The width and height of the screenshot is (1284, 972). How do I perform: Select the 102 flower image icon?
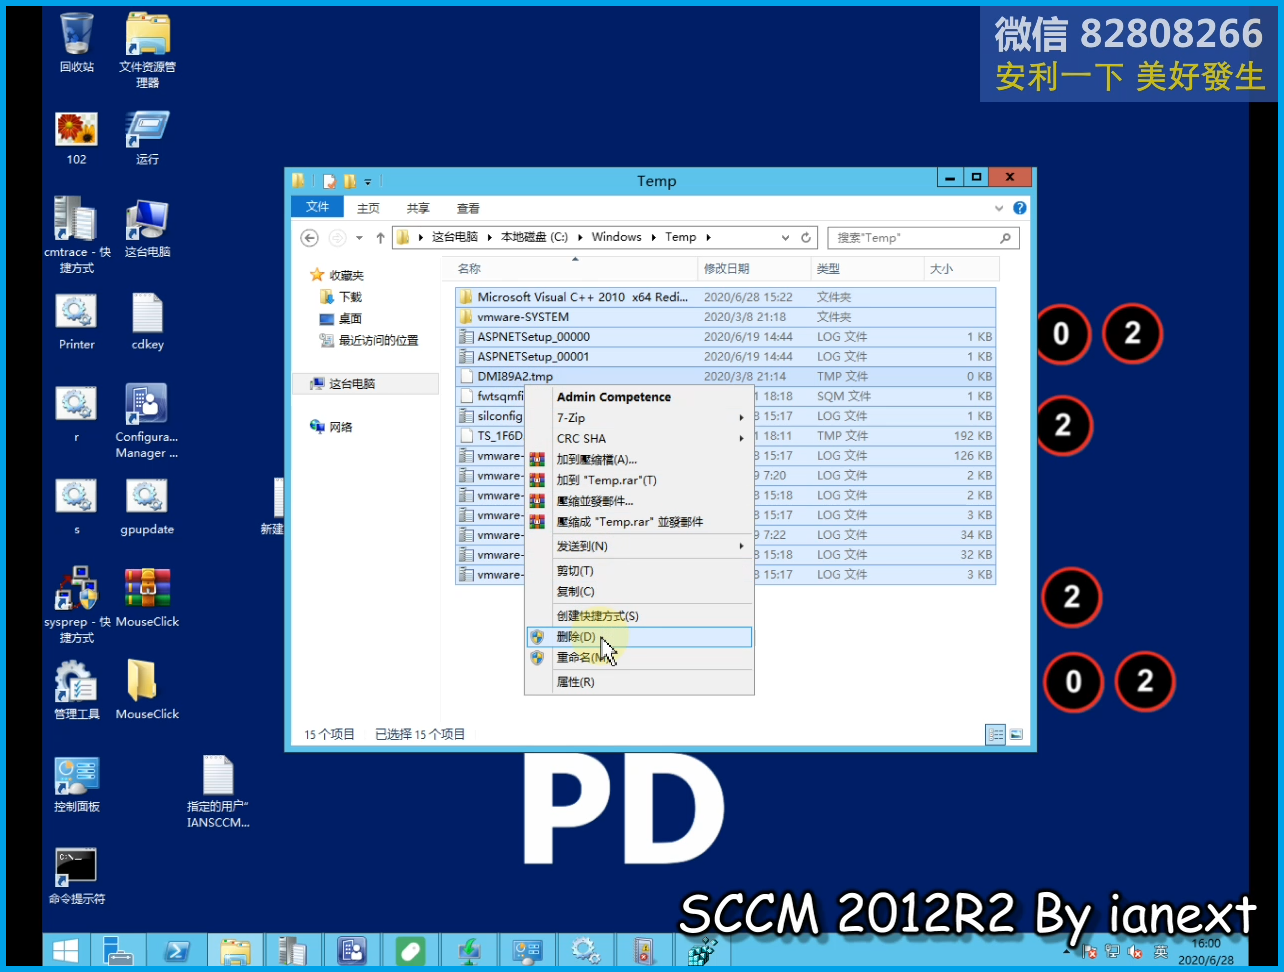pyautogui.click(x=77, y=138)
